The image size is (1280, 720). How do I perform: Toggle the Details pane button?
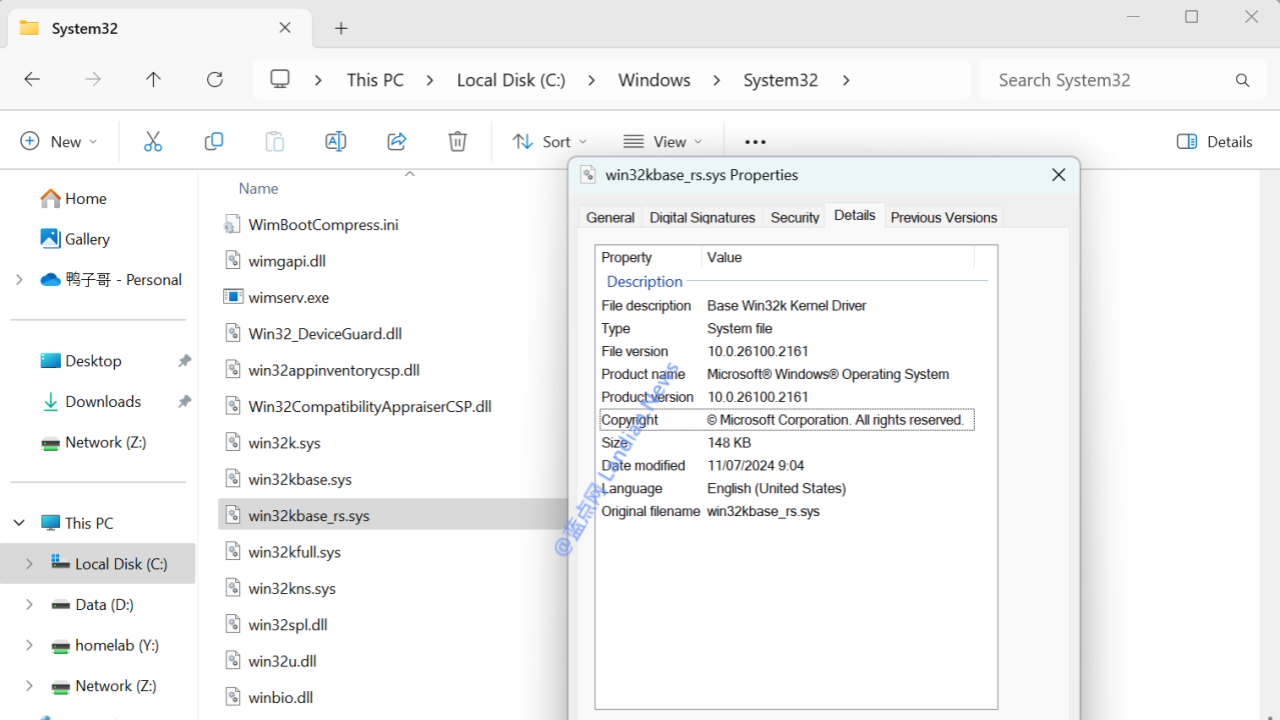coord(1215,142)
